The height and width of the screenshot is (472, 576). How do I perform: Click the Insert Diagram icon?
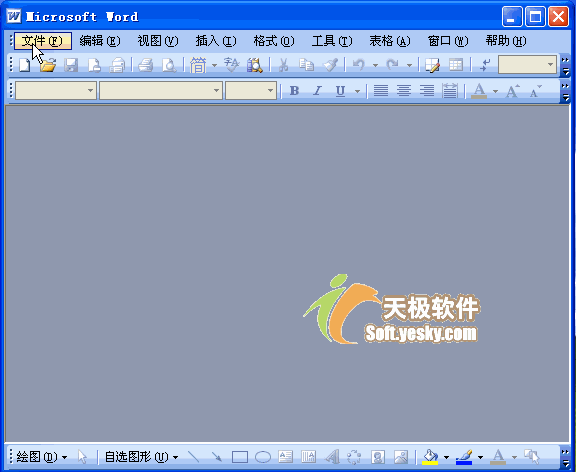[354, 457]
